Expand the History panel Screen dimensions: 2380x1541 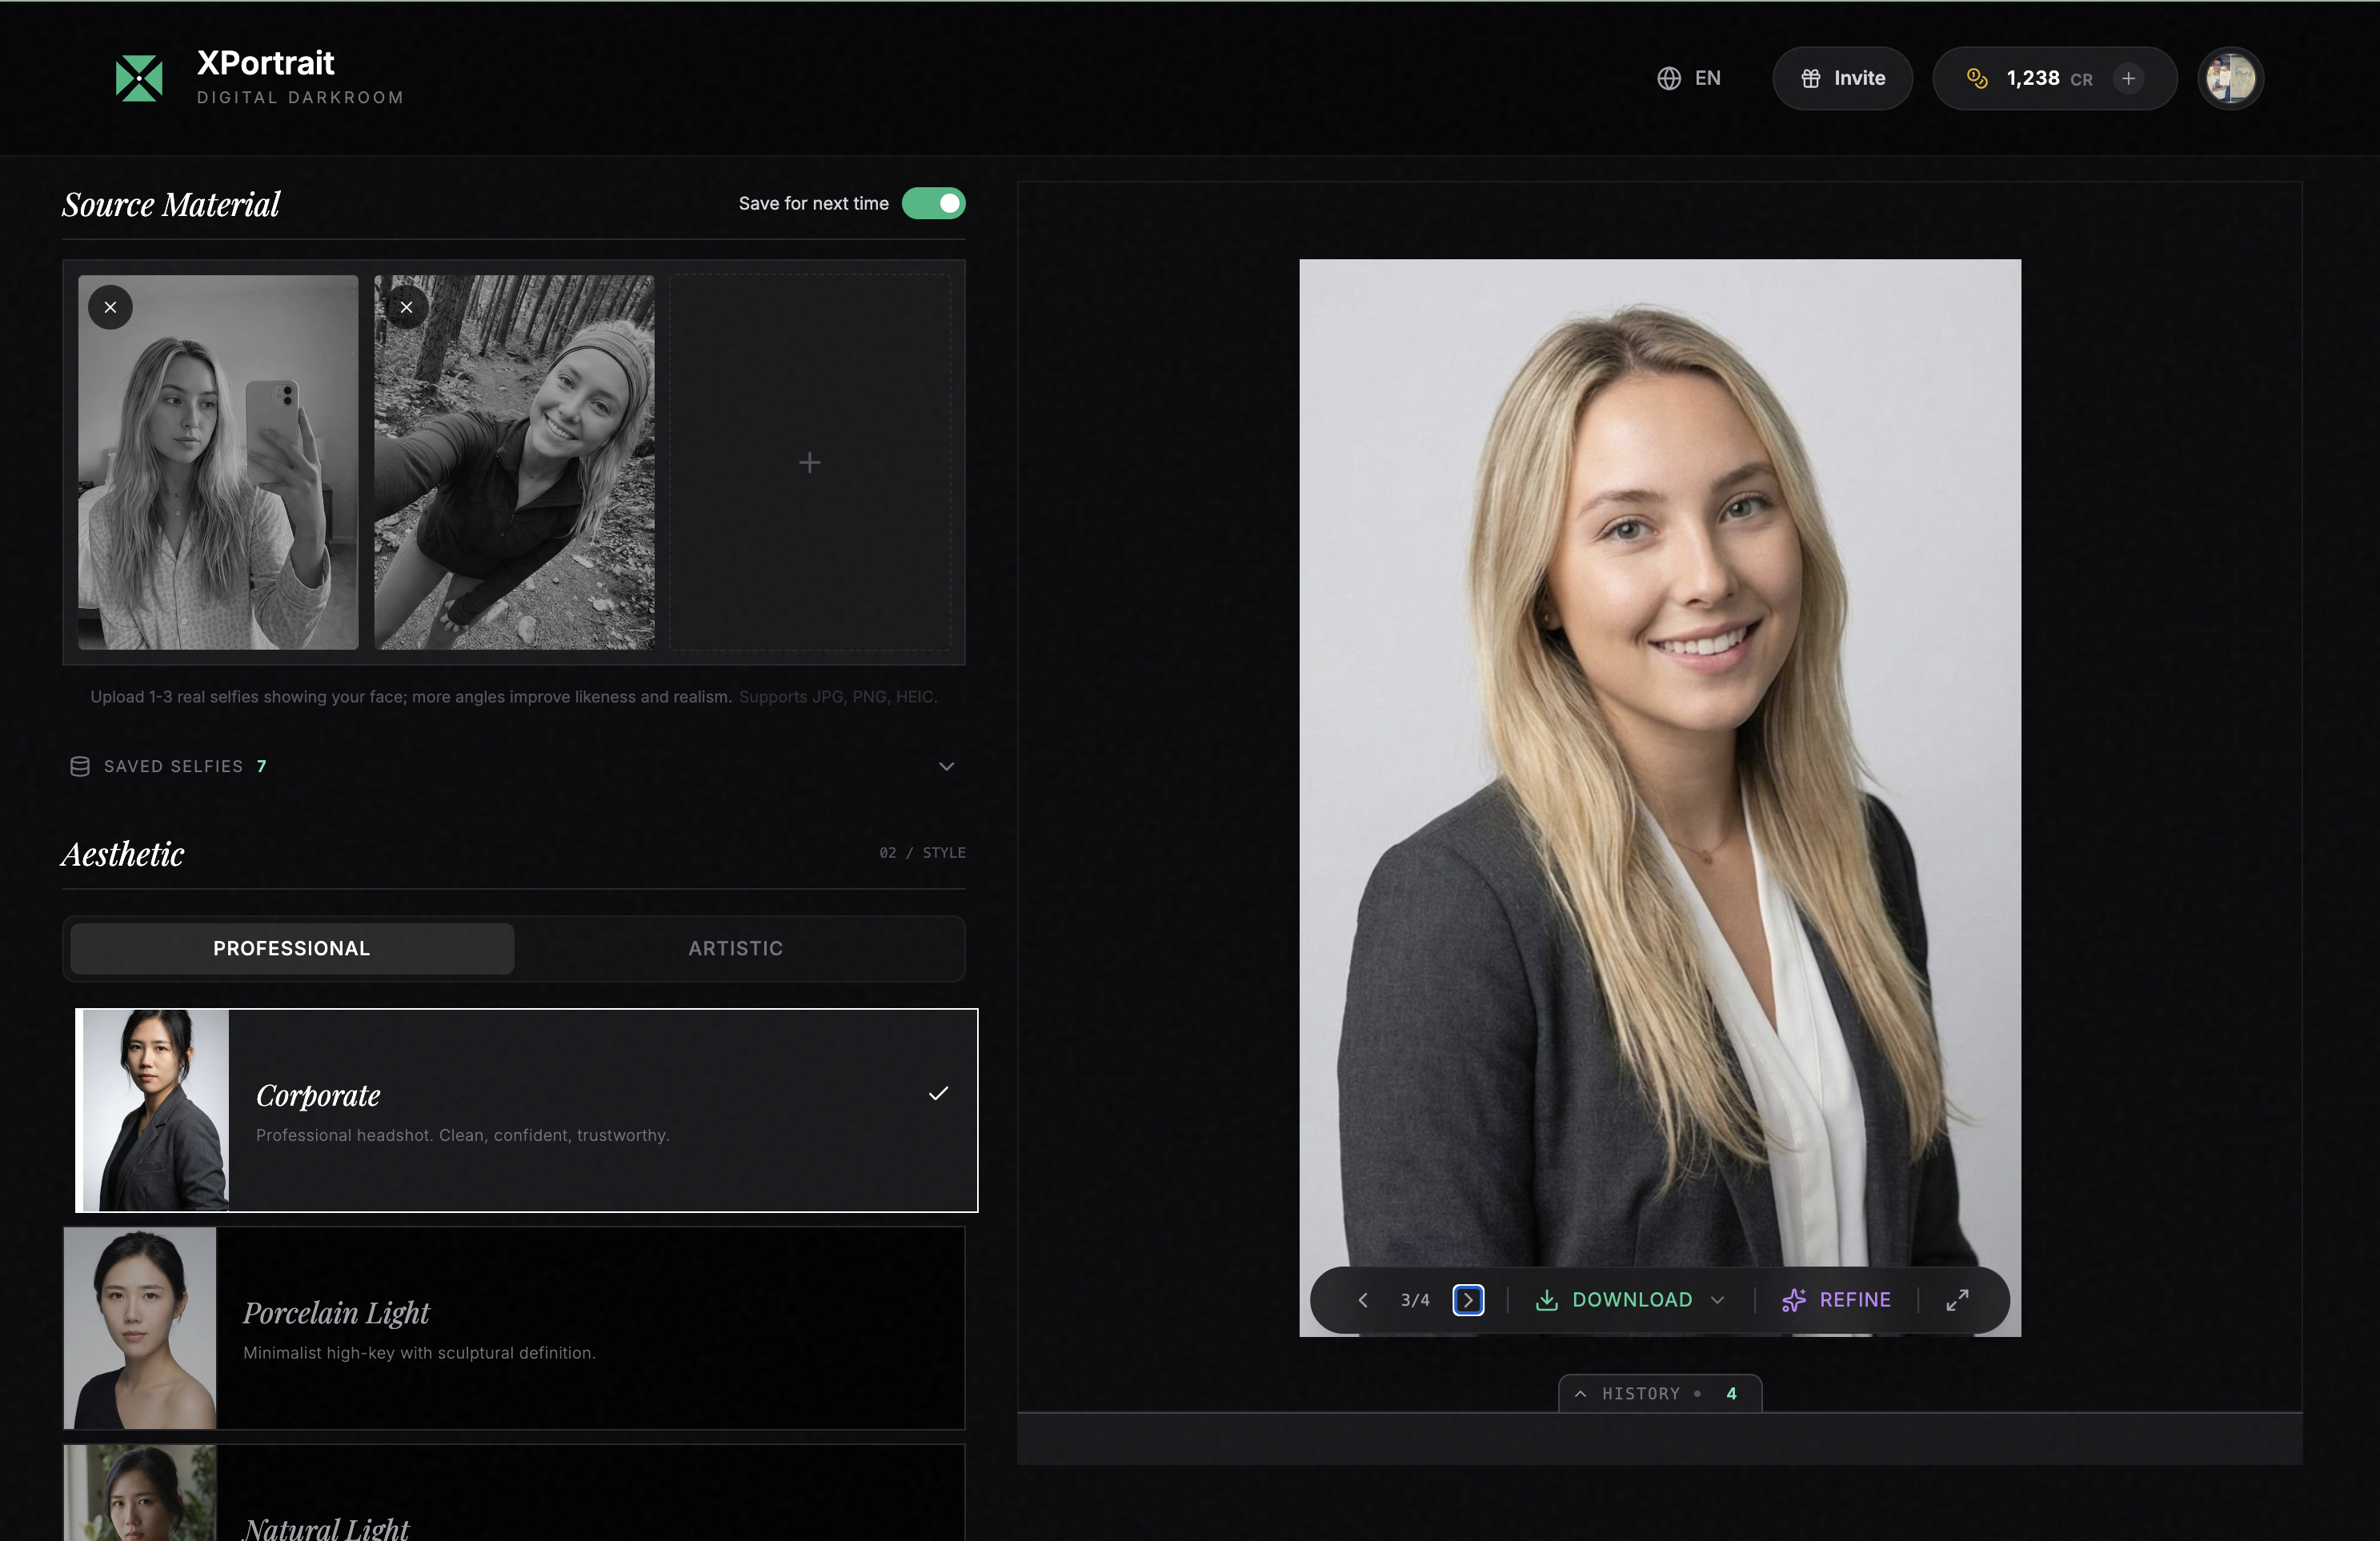point(1658,1393)
